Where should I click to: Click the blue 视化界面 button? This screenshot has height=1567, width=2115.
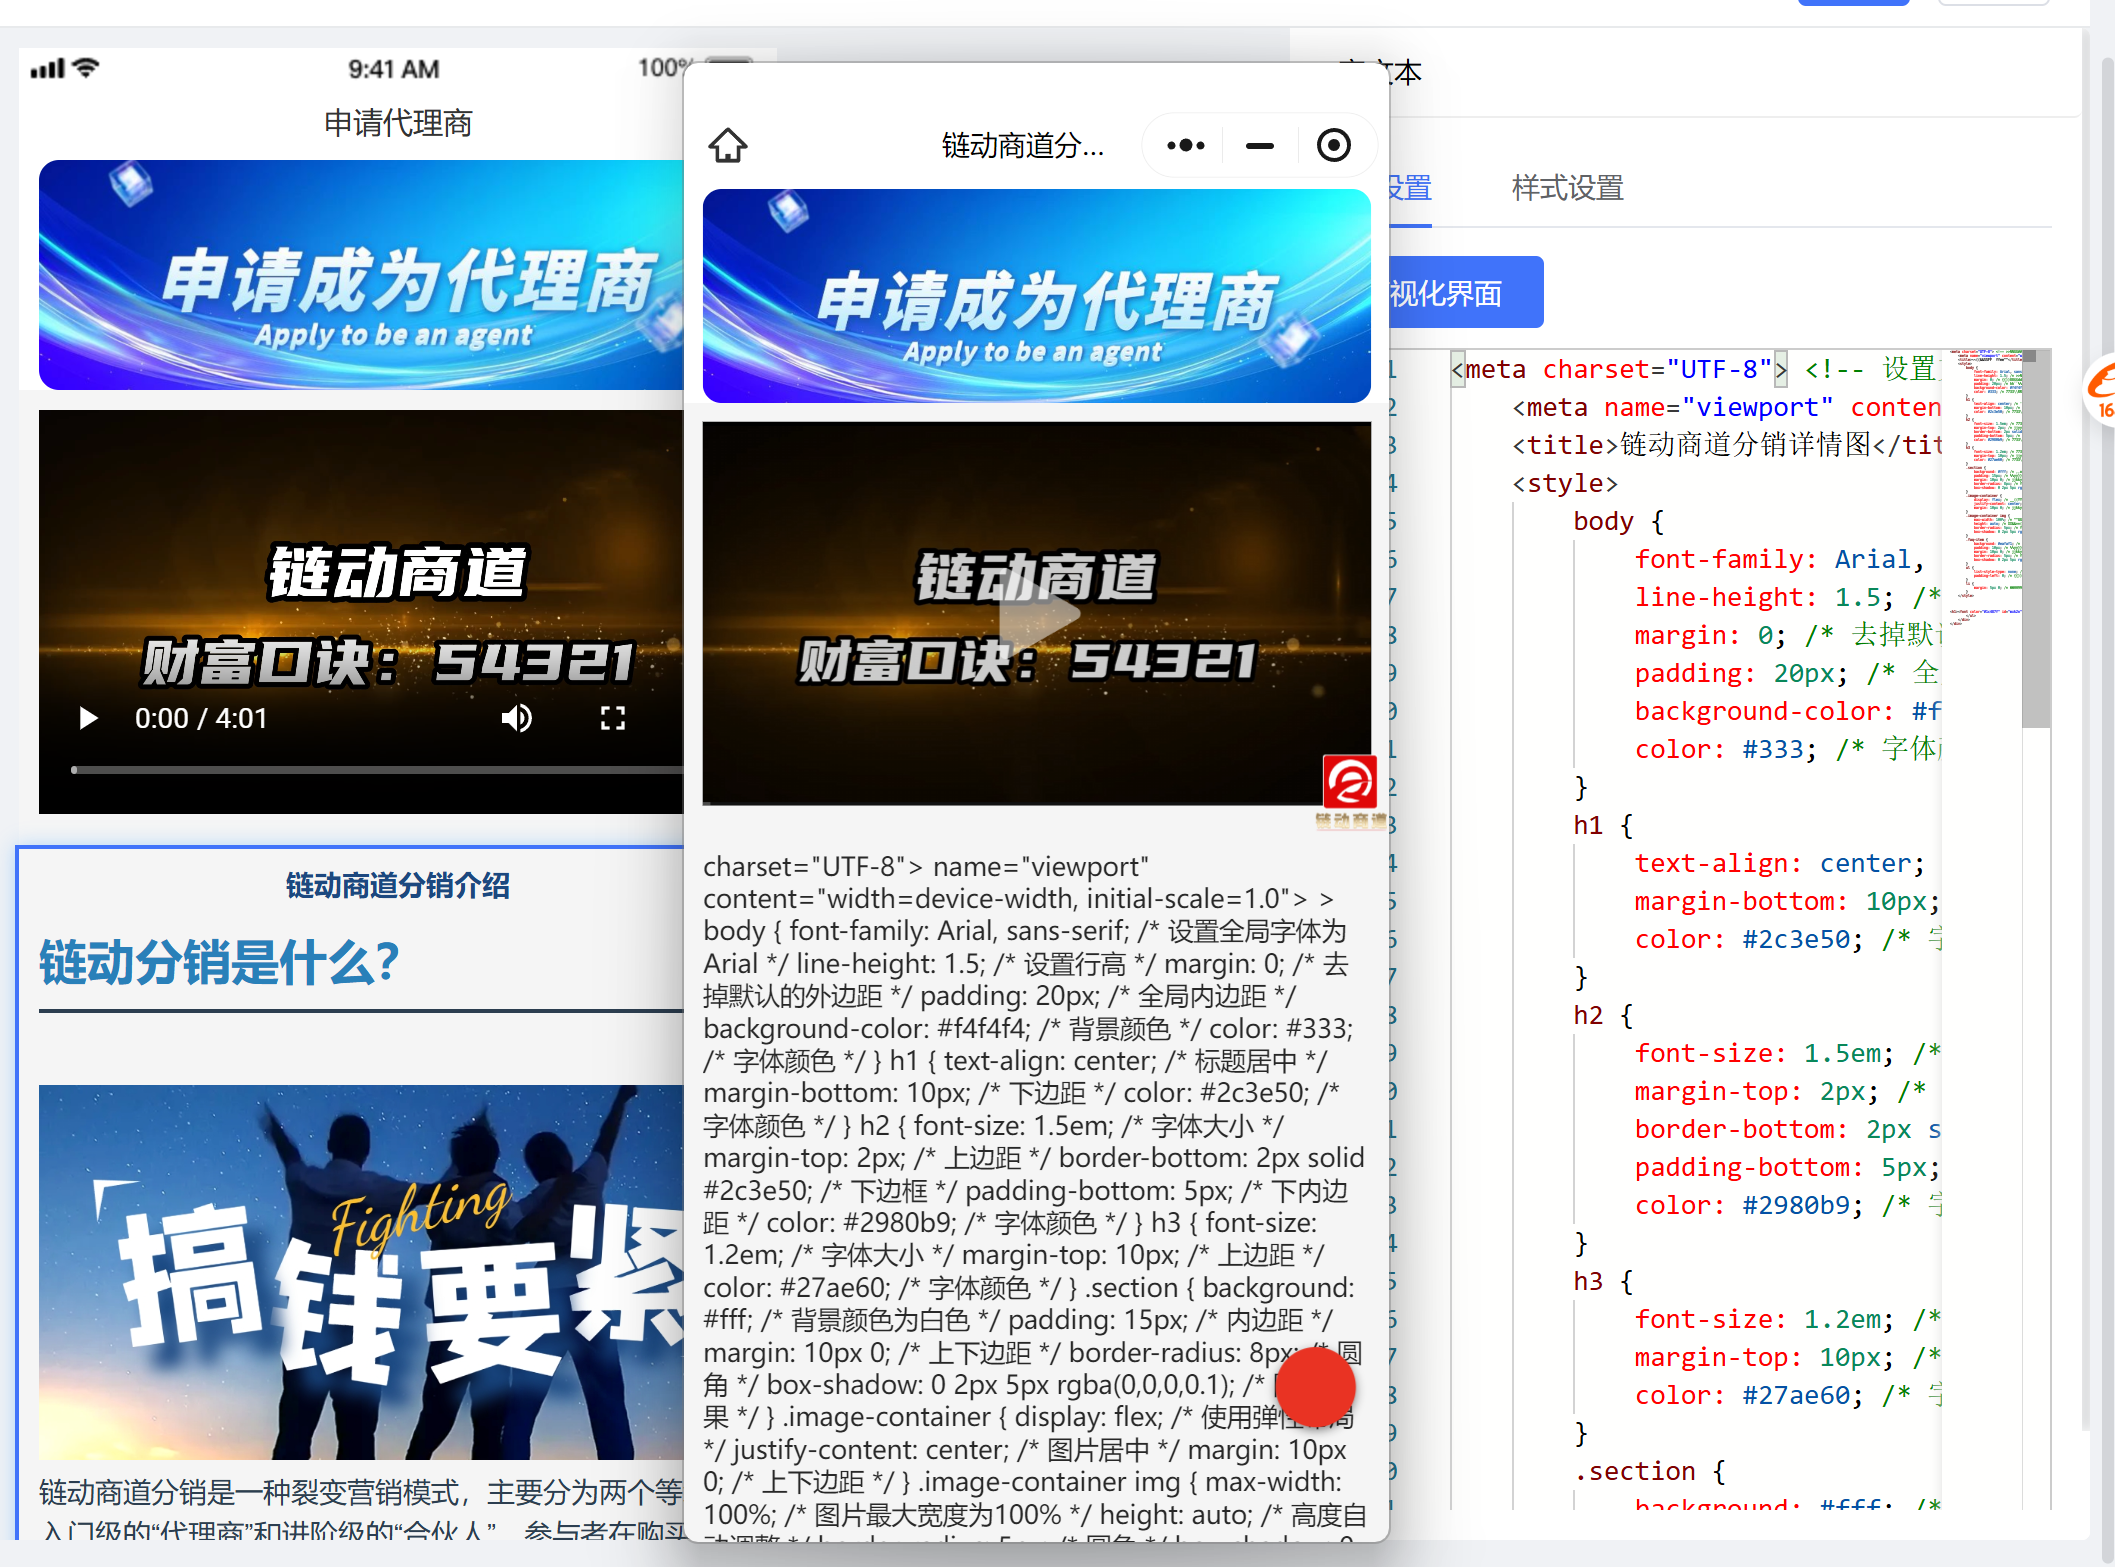1465,293
